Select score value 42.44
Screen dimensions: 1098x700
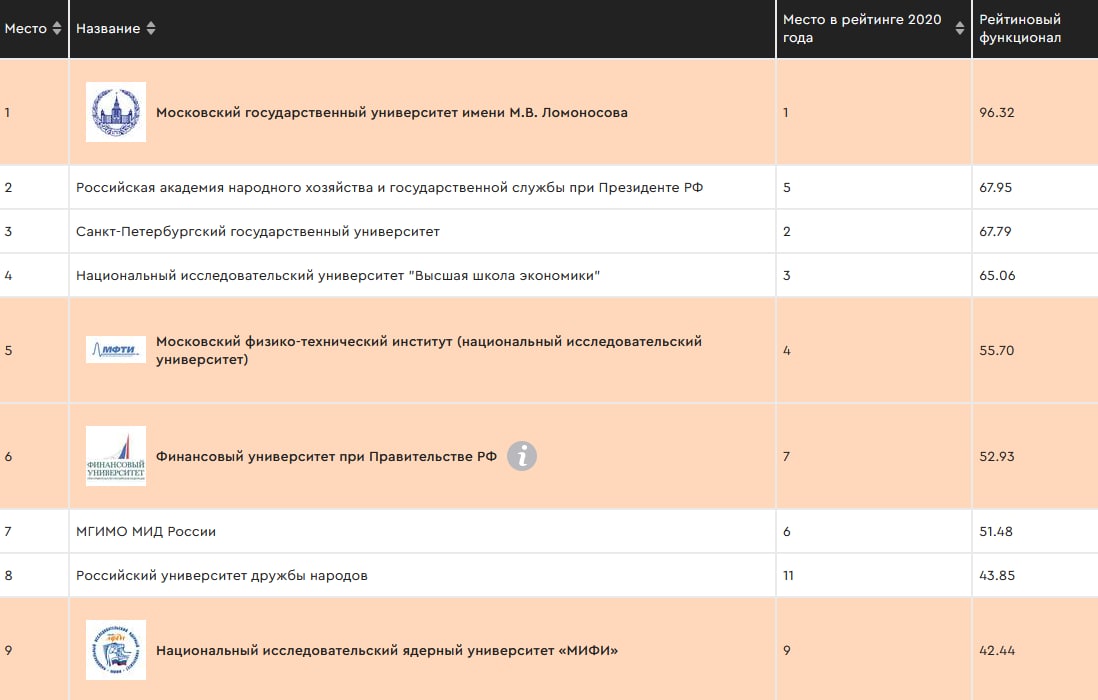pos(997,650)
